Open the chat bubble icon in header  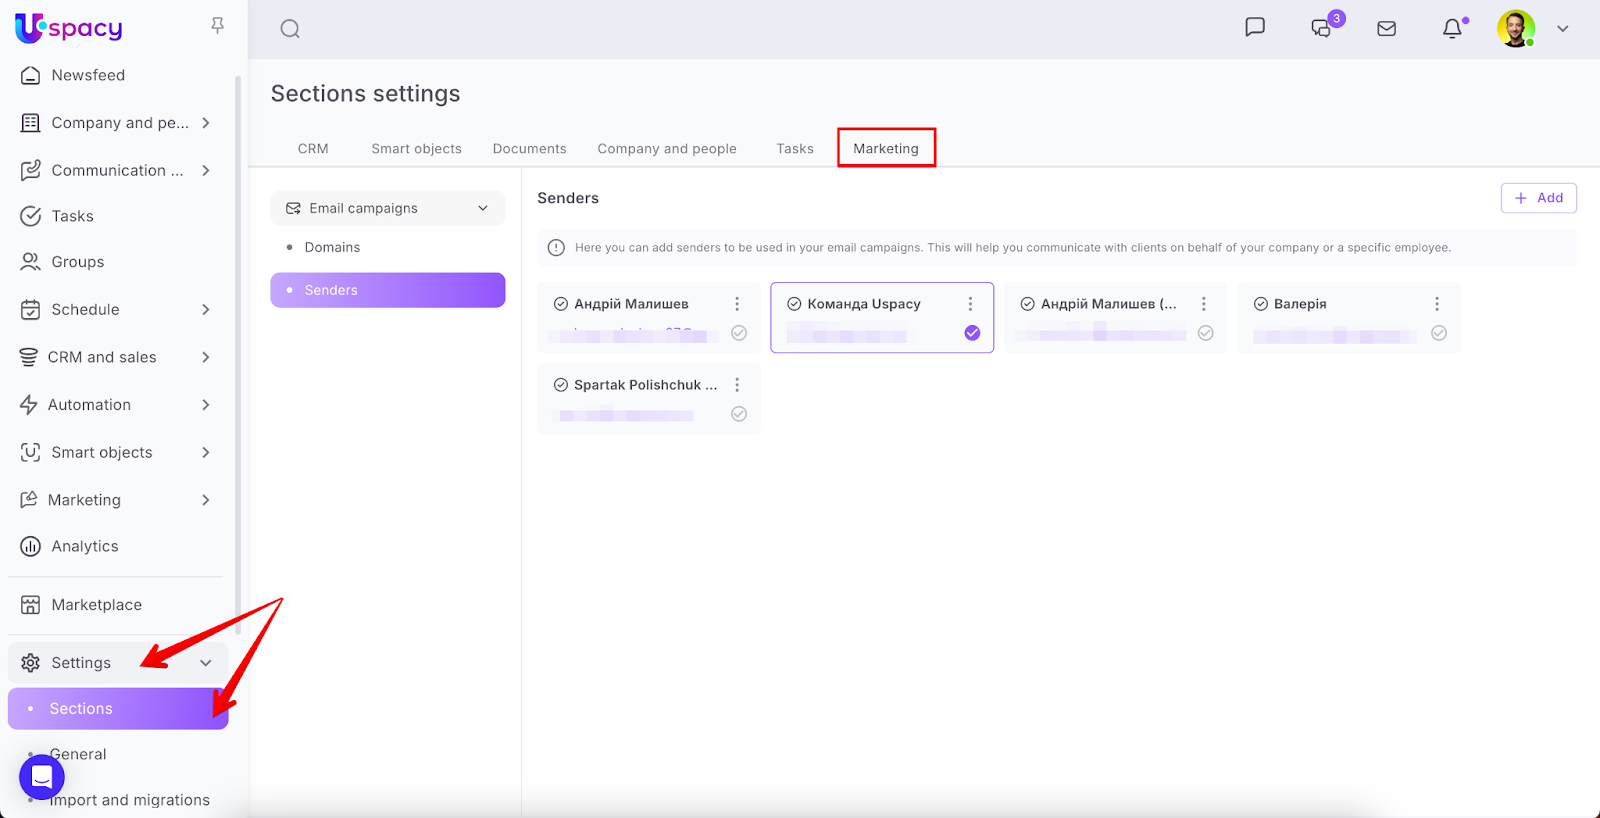pos(1254,28)
